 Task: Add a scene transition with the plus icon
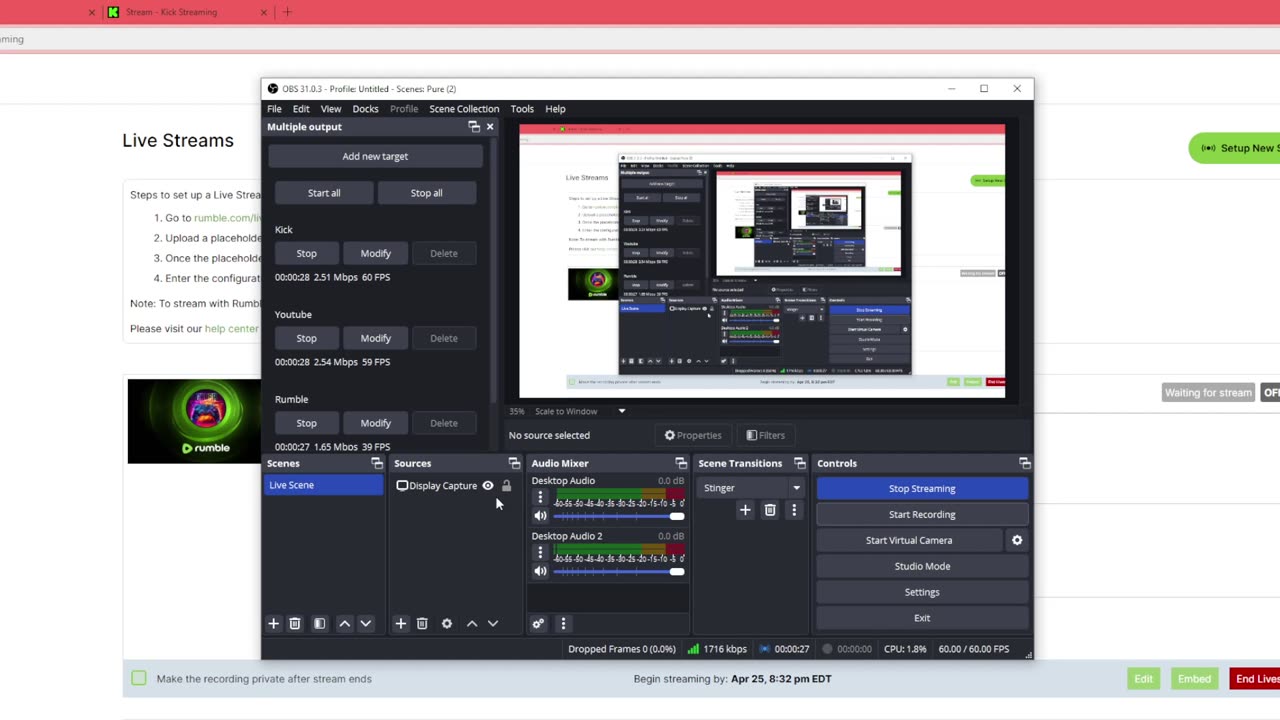[x=745, y=510]
